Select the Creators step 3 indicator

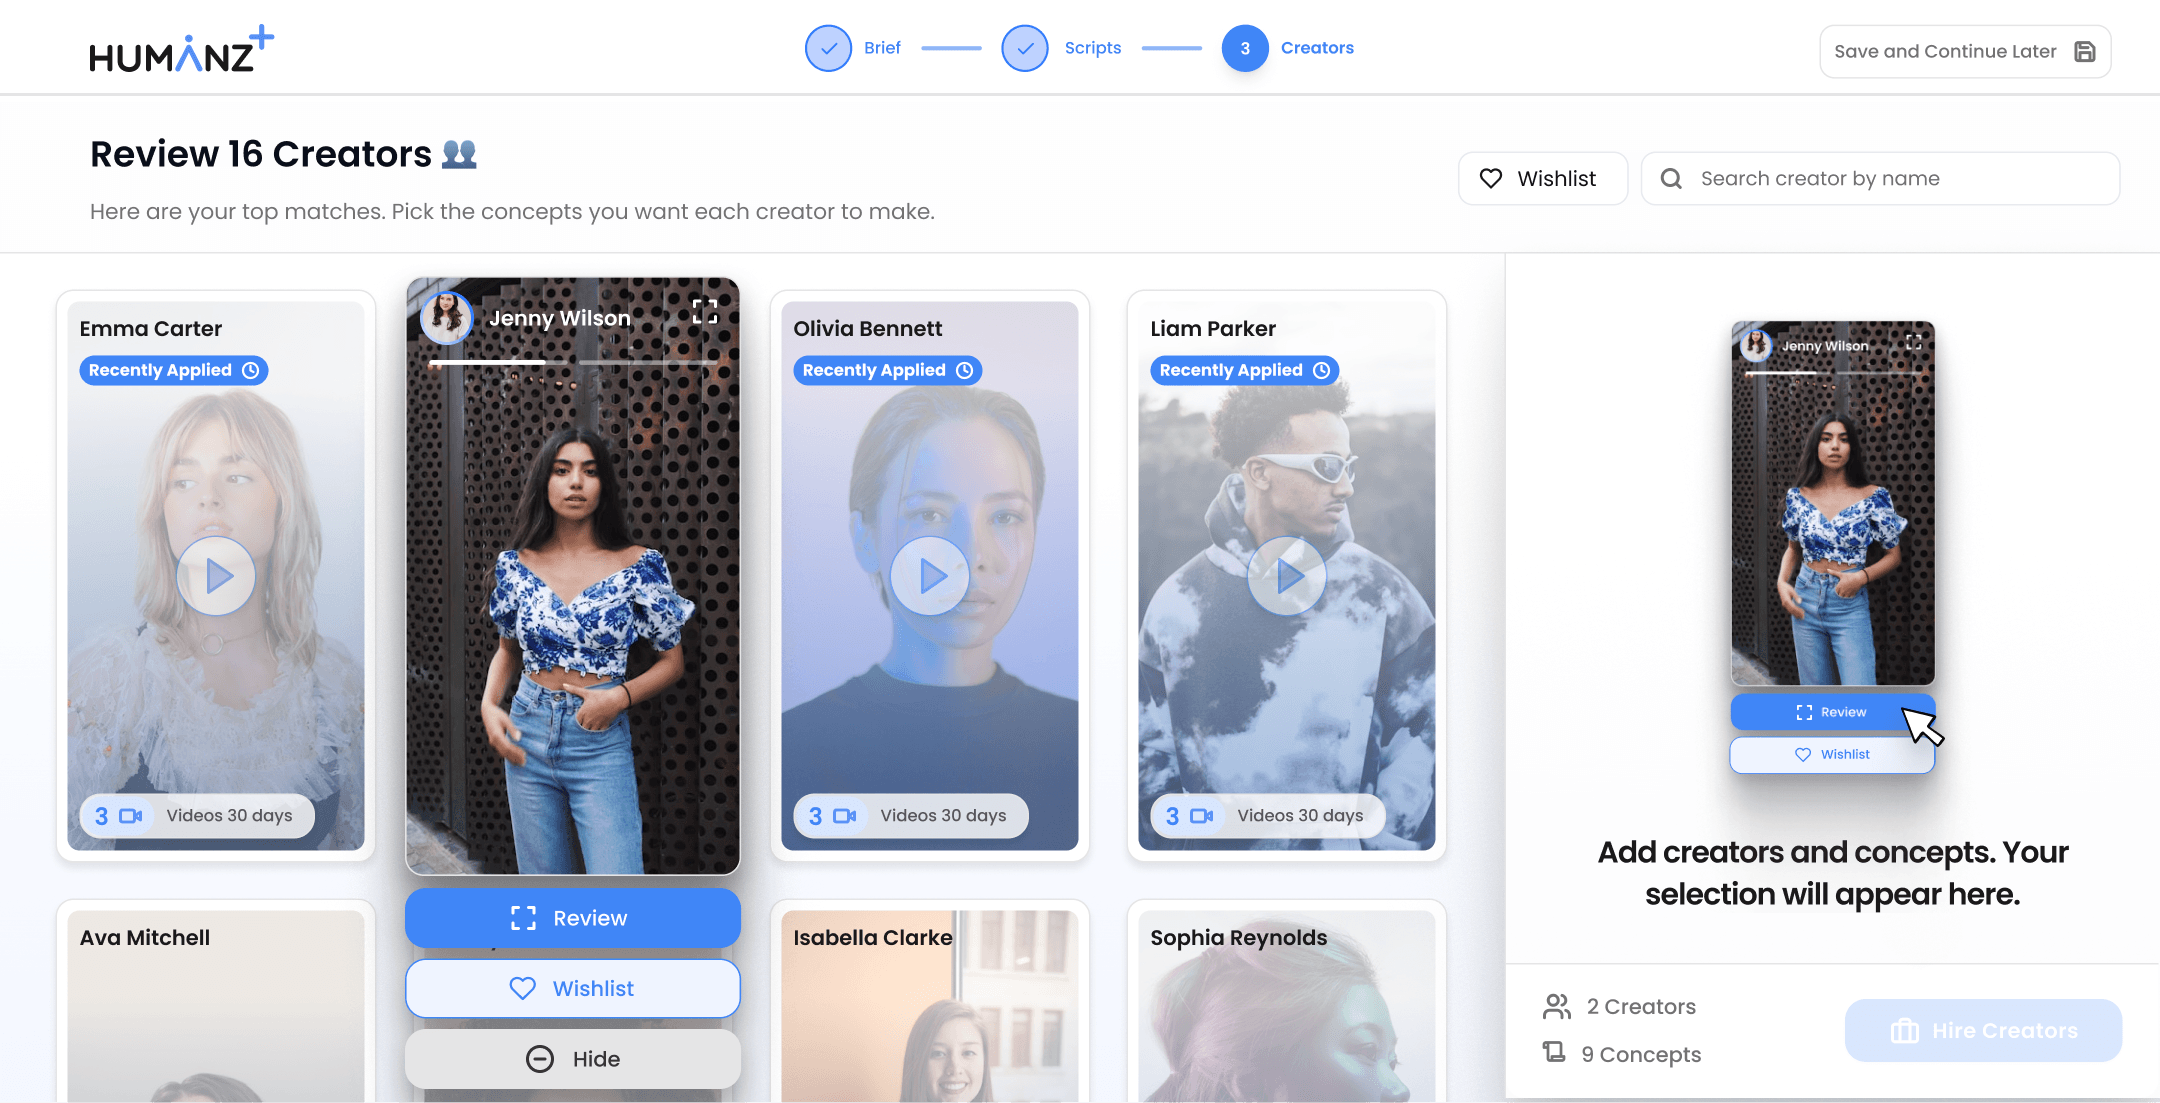[1245, 48]
